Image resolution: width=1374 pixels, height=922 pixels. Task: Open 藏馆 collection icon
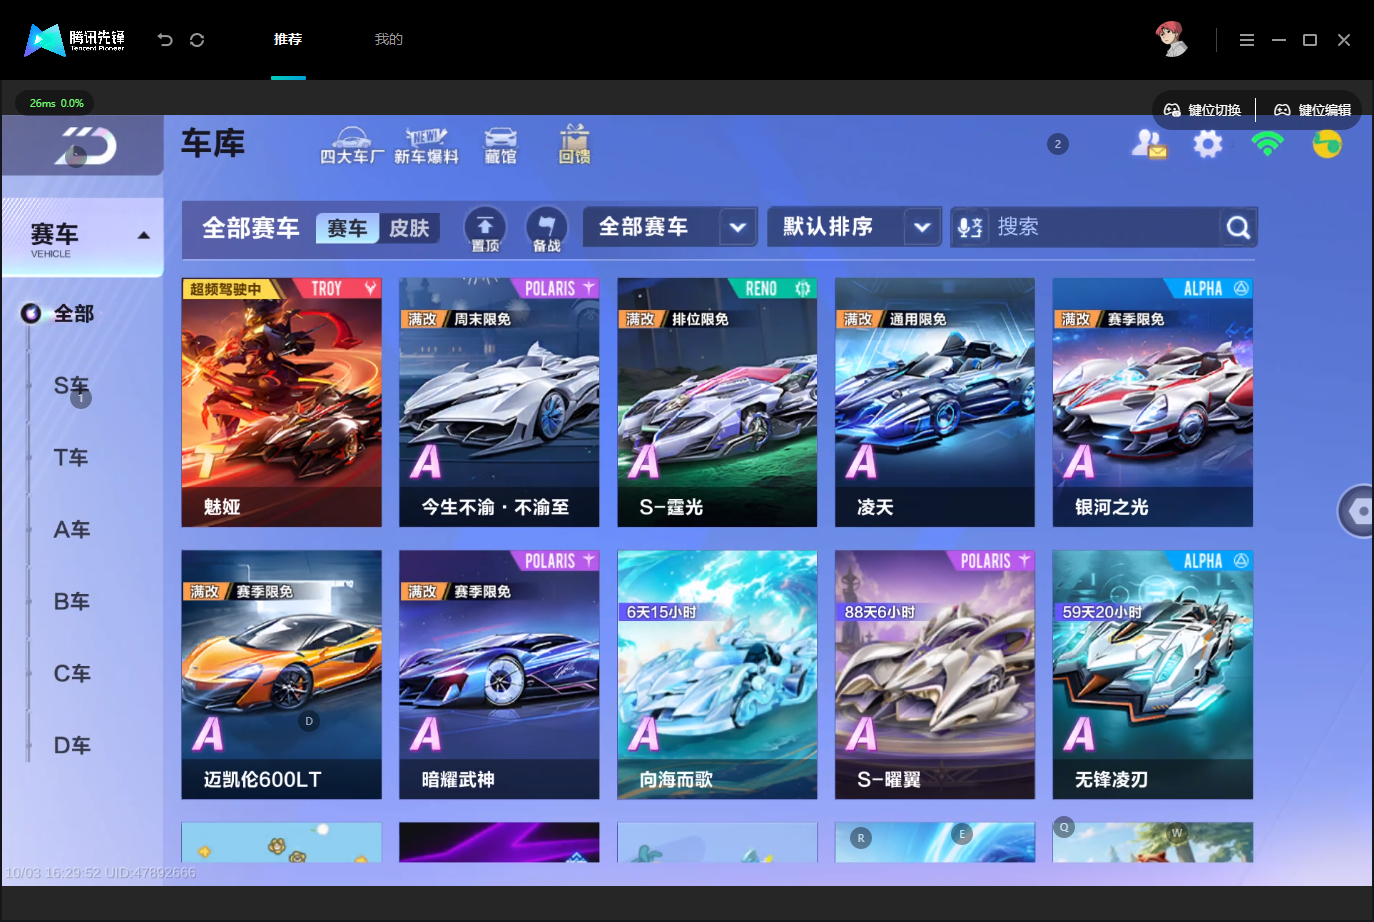[x=501, y=146]
